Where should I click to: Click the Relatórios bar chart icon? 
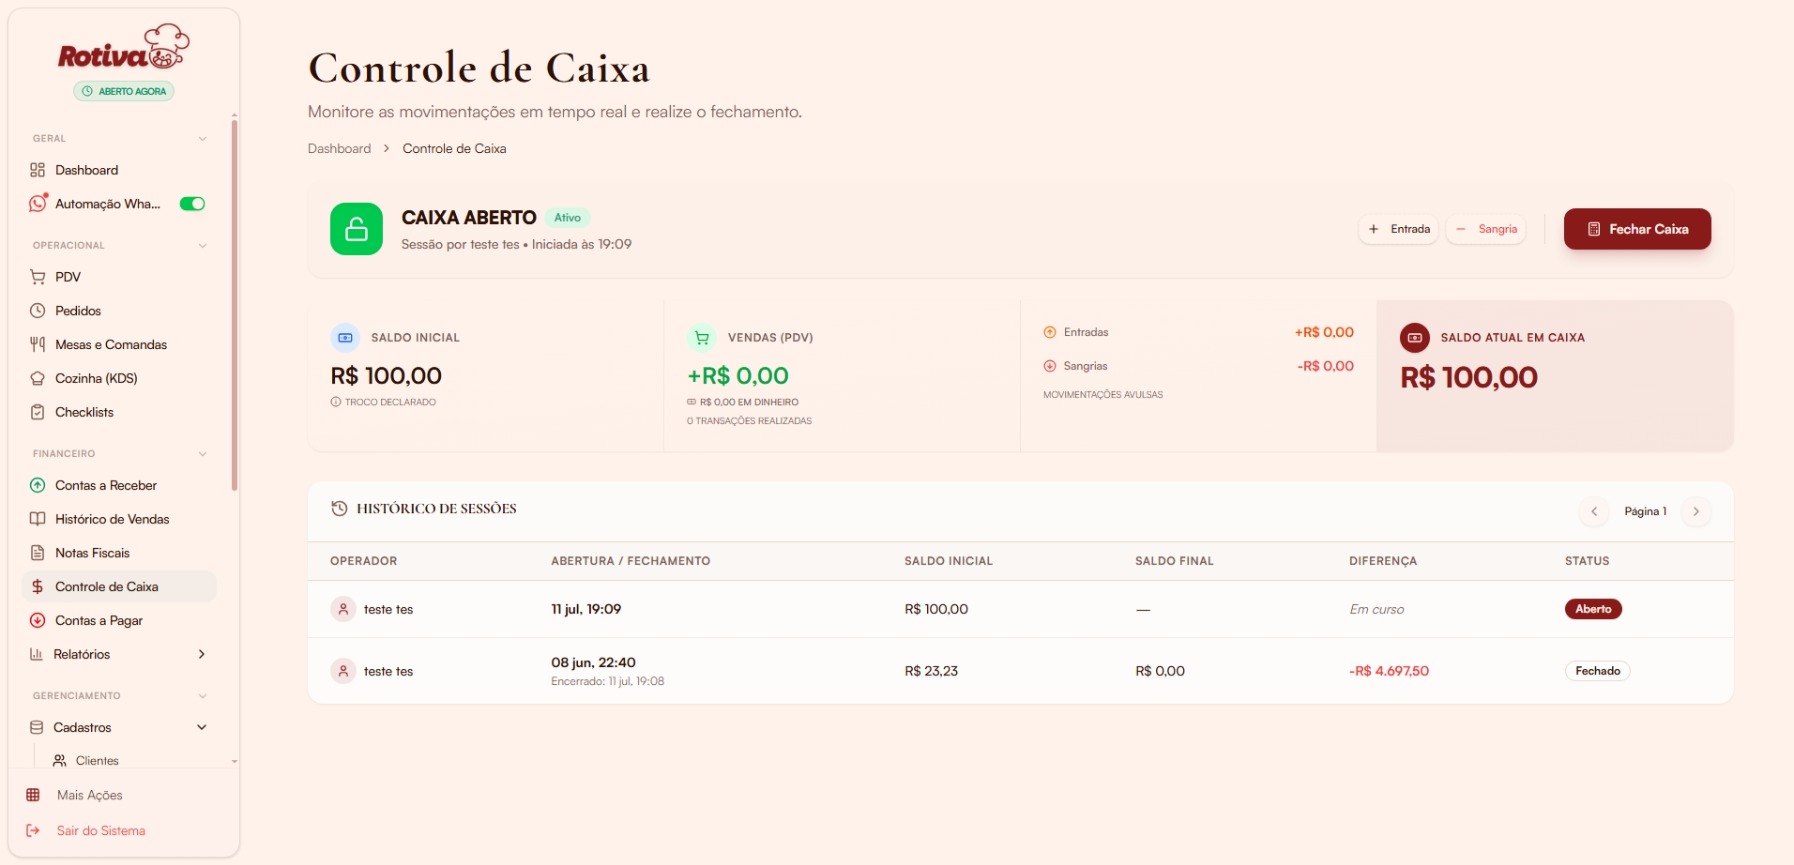[x=37, y=654]
